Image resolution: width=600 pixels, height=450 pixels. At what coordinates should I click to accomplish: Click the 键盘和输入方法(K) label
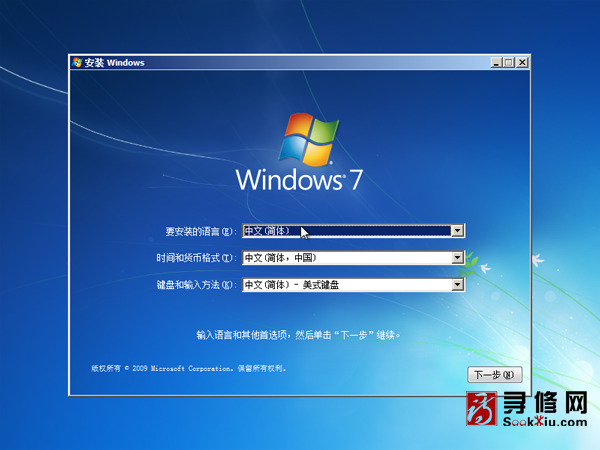(x=196, y=285)
